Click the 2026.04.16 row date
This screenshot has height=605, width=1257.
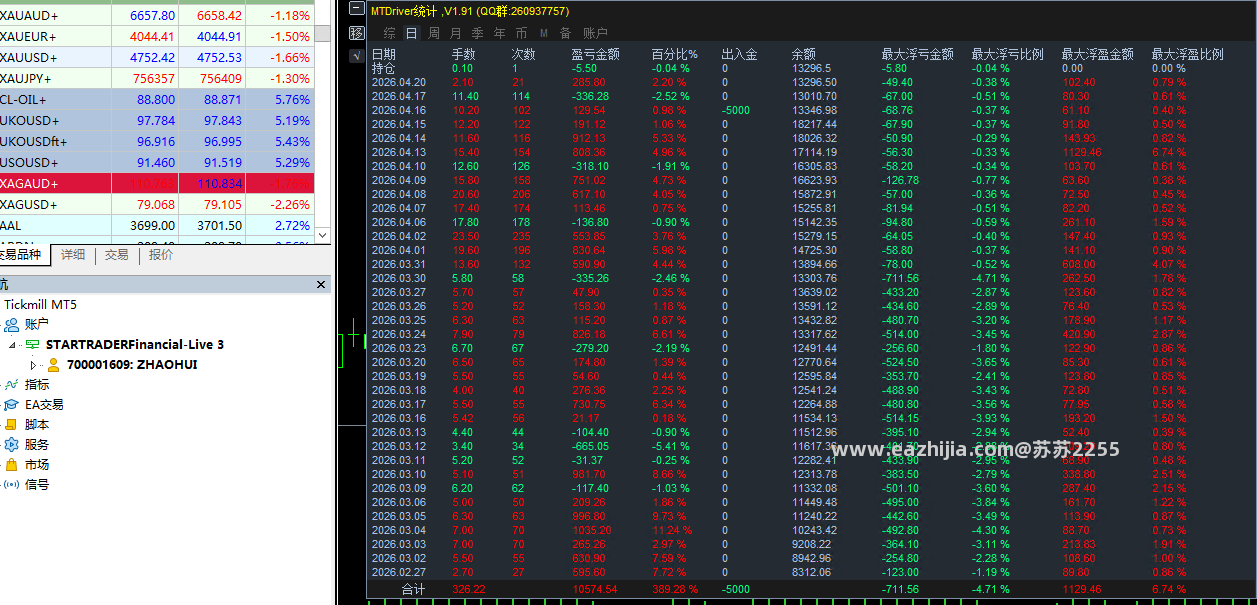[398, 110]
